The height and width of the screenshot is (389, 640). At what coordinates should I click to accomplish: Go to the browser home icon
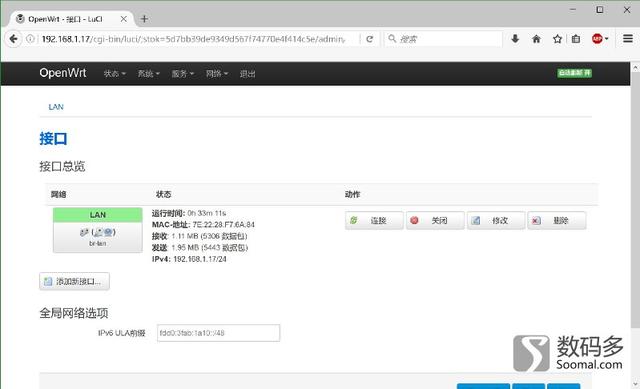[x=536, y=39]
